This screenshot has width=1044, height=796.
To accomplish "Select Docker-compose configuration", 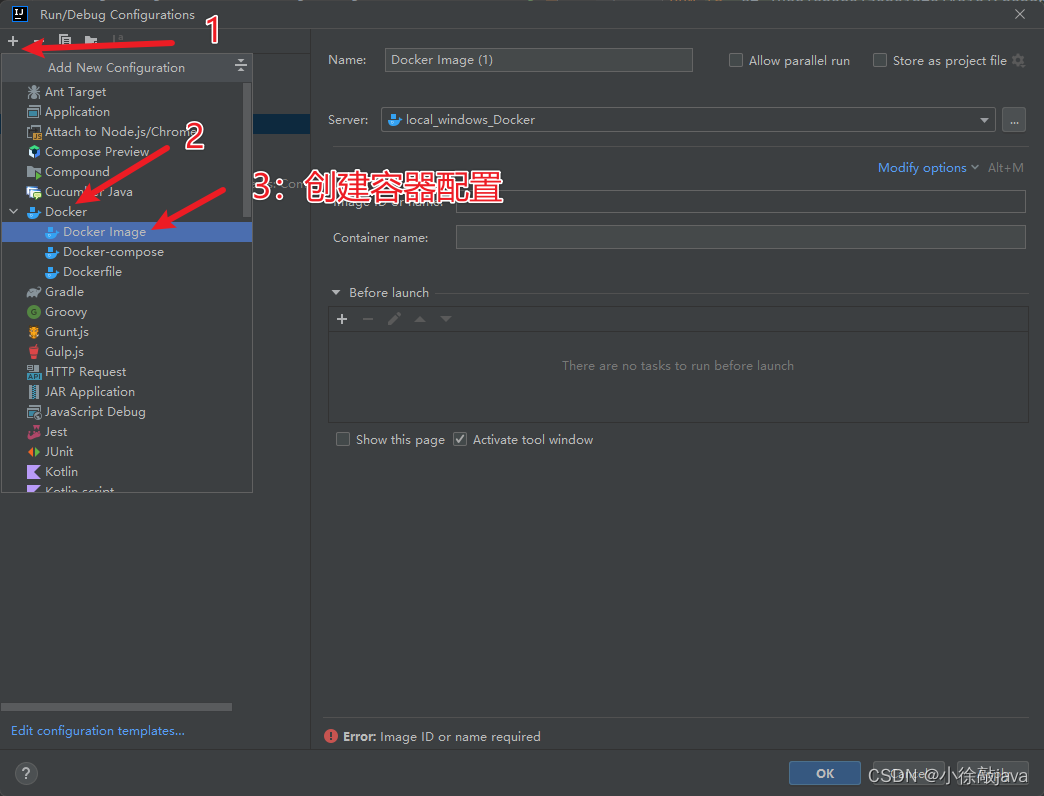I will pos(127,252).
